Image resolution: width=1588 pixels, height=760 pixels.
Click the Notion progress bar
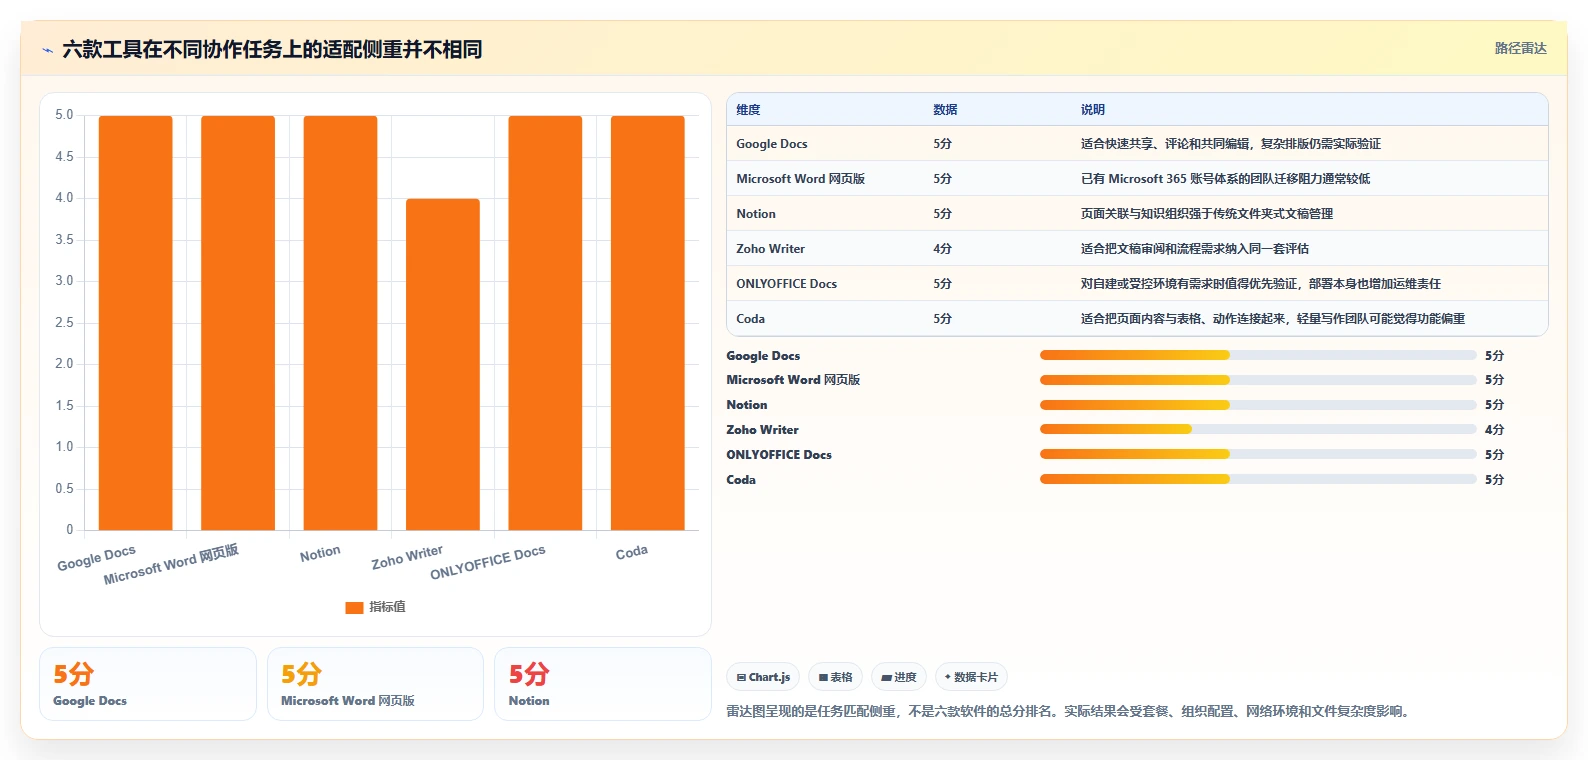pyautogui.click(x=1258, y=405)
